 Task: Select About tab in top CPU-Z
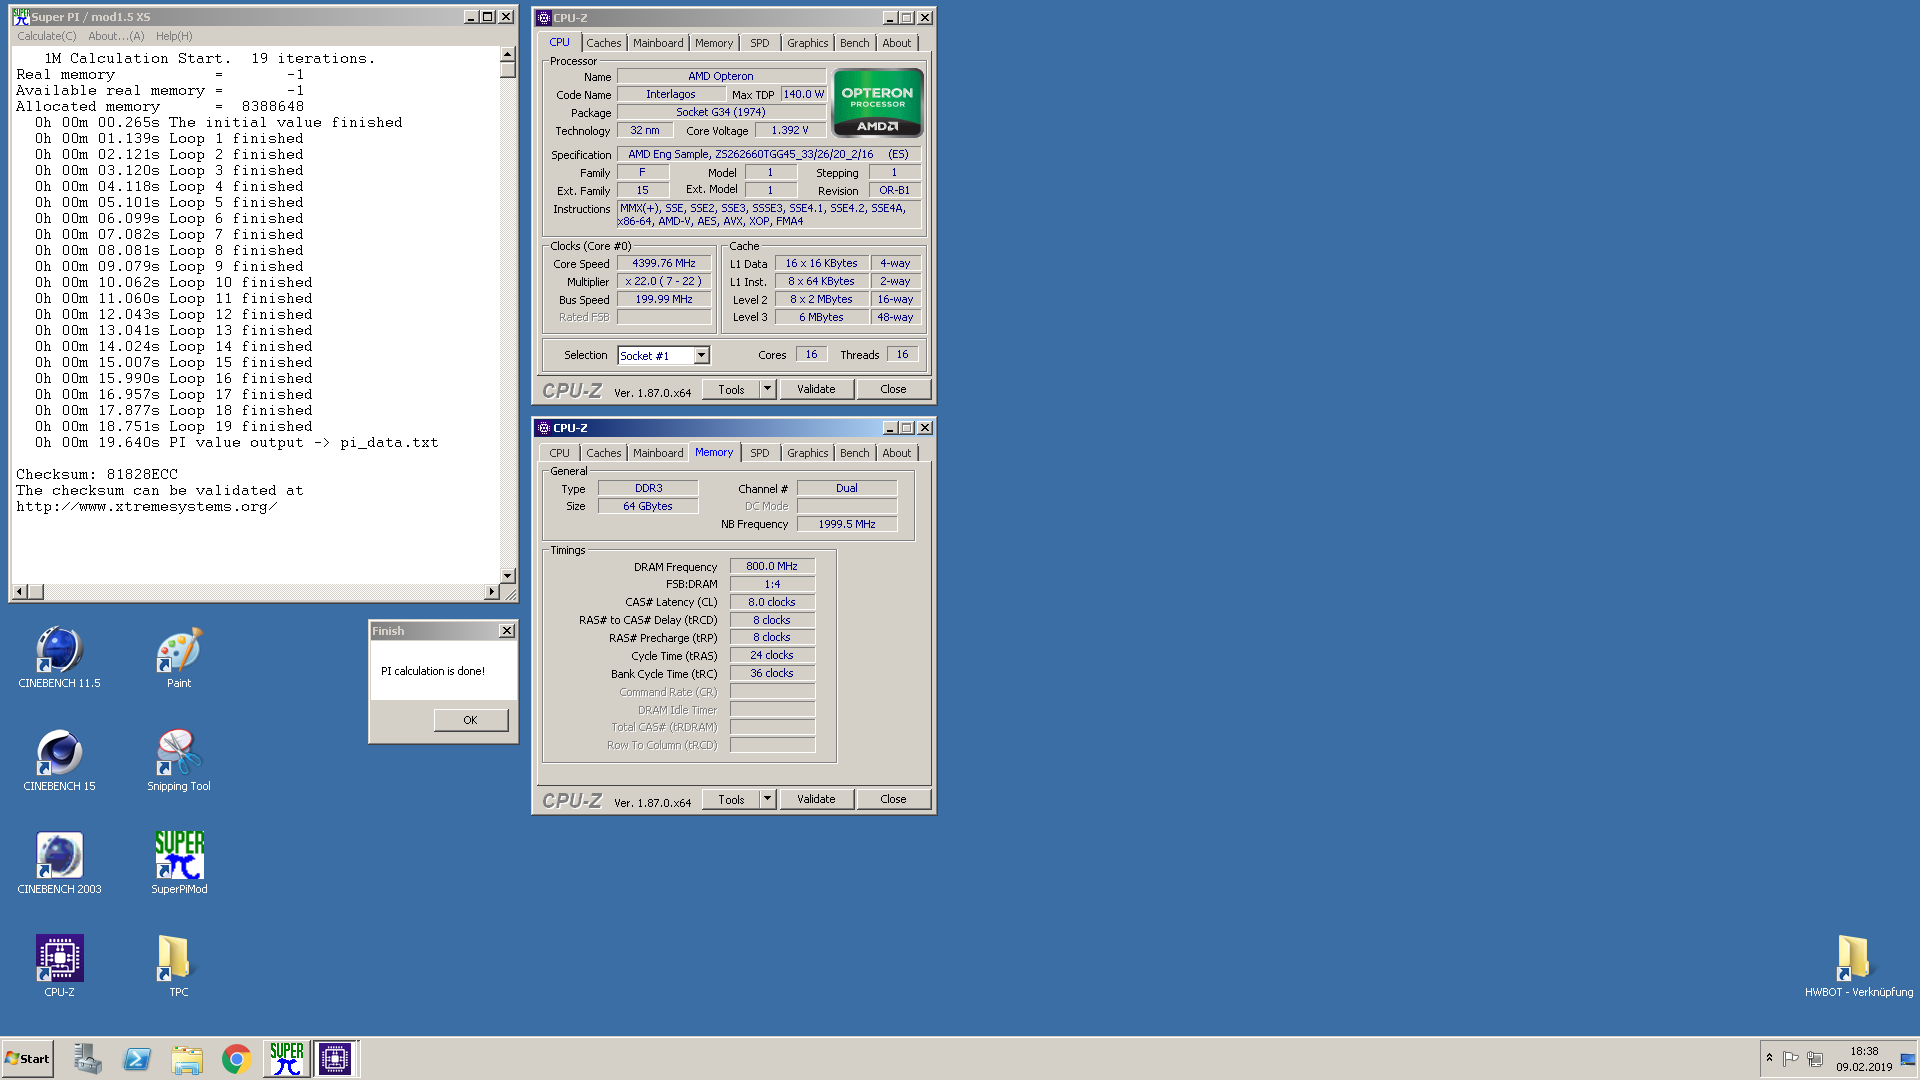point(896,43)
